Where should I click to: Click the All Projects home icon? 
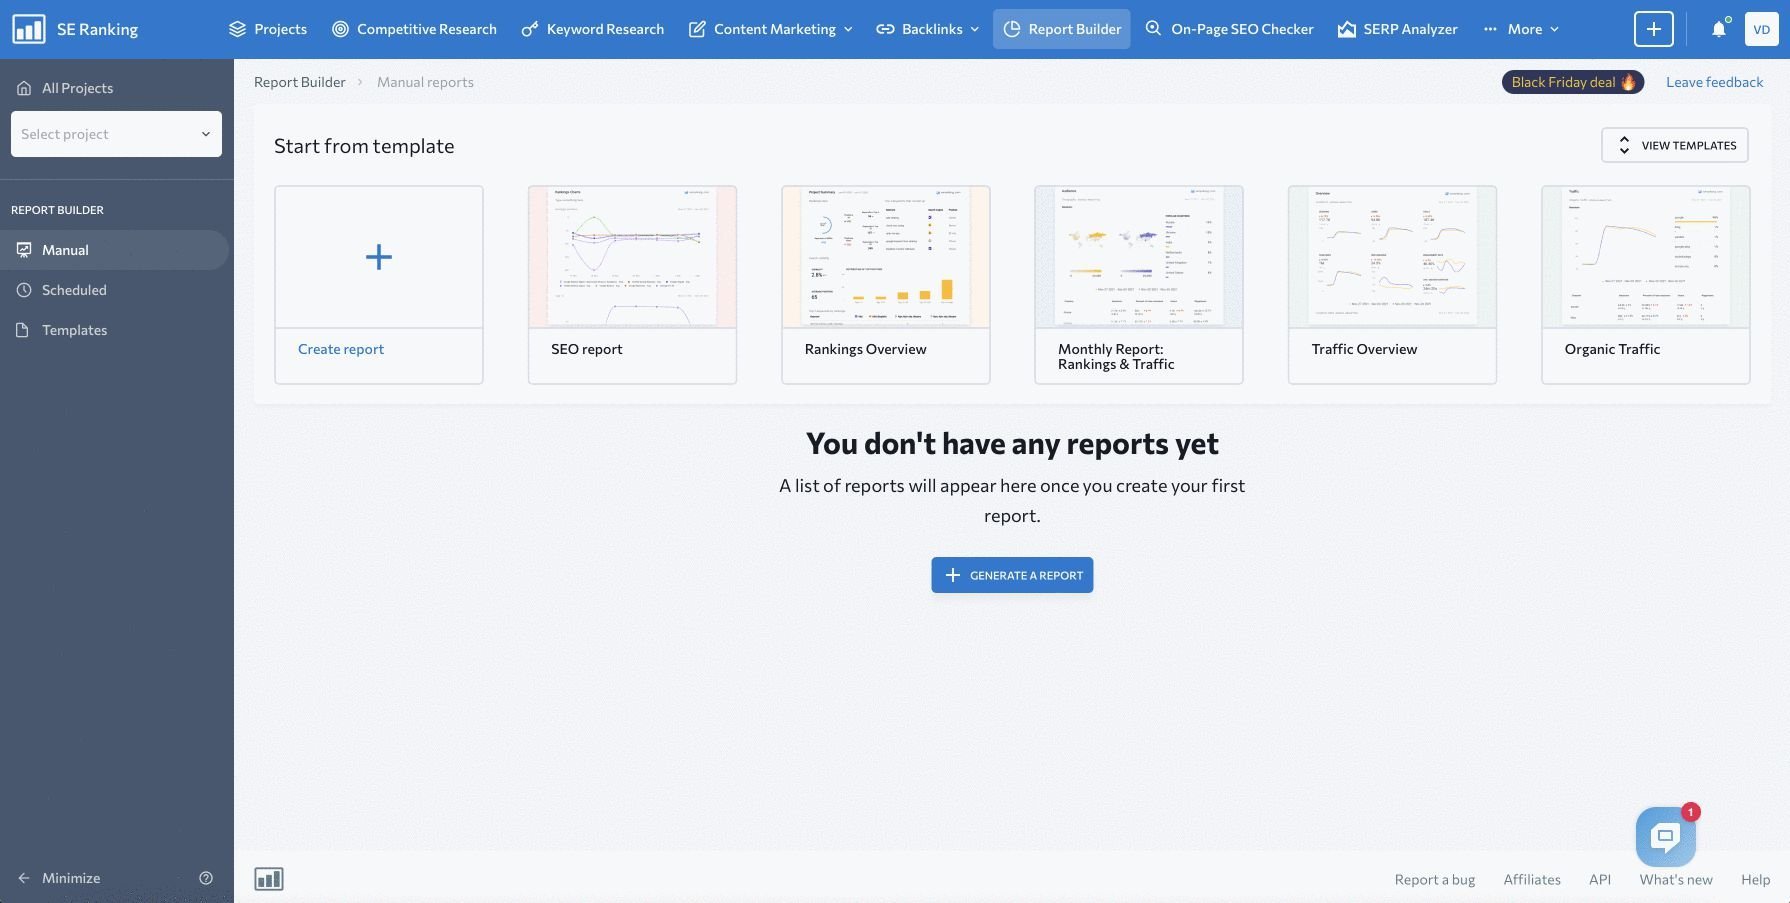pos(24,88)
